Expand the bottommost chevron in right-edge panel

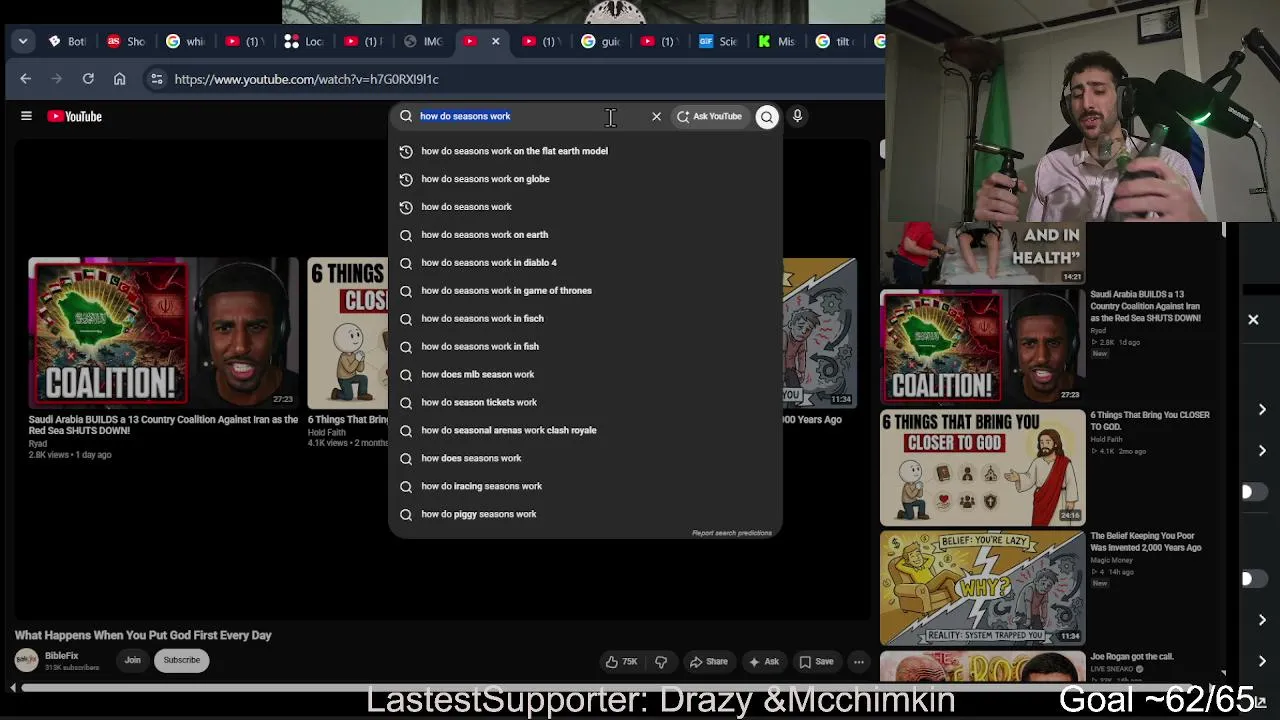[x=1262, y=660]
